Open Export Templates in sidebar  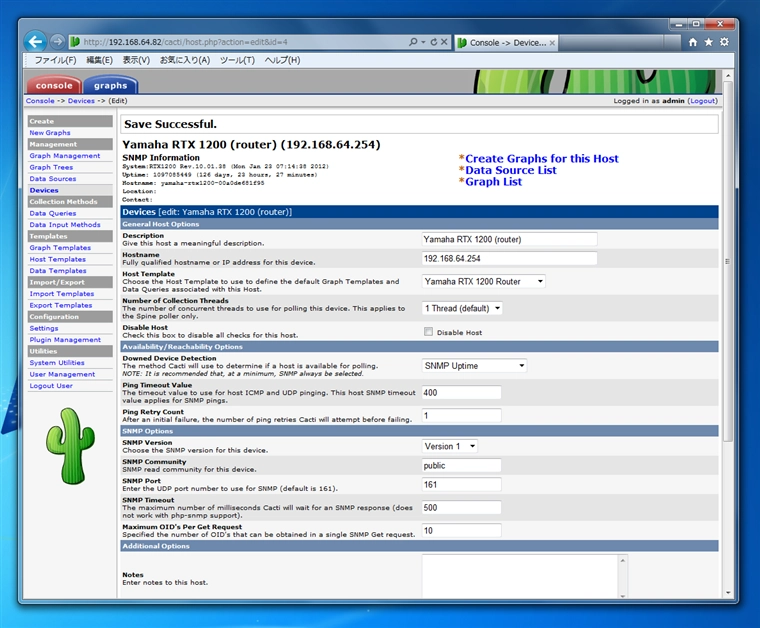[61, 305]
